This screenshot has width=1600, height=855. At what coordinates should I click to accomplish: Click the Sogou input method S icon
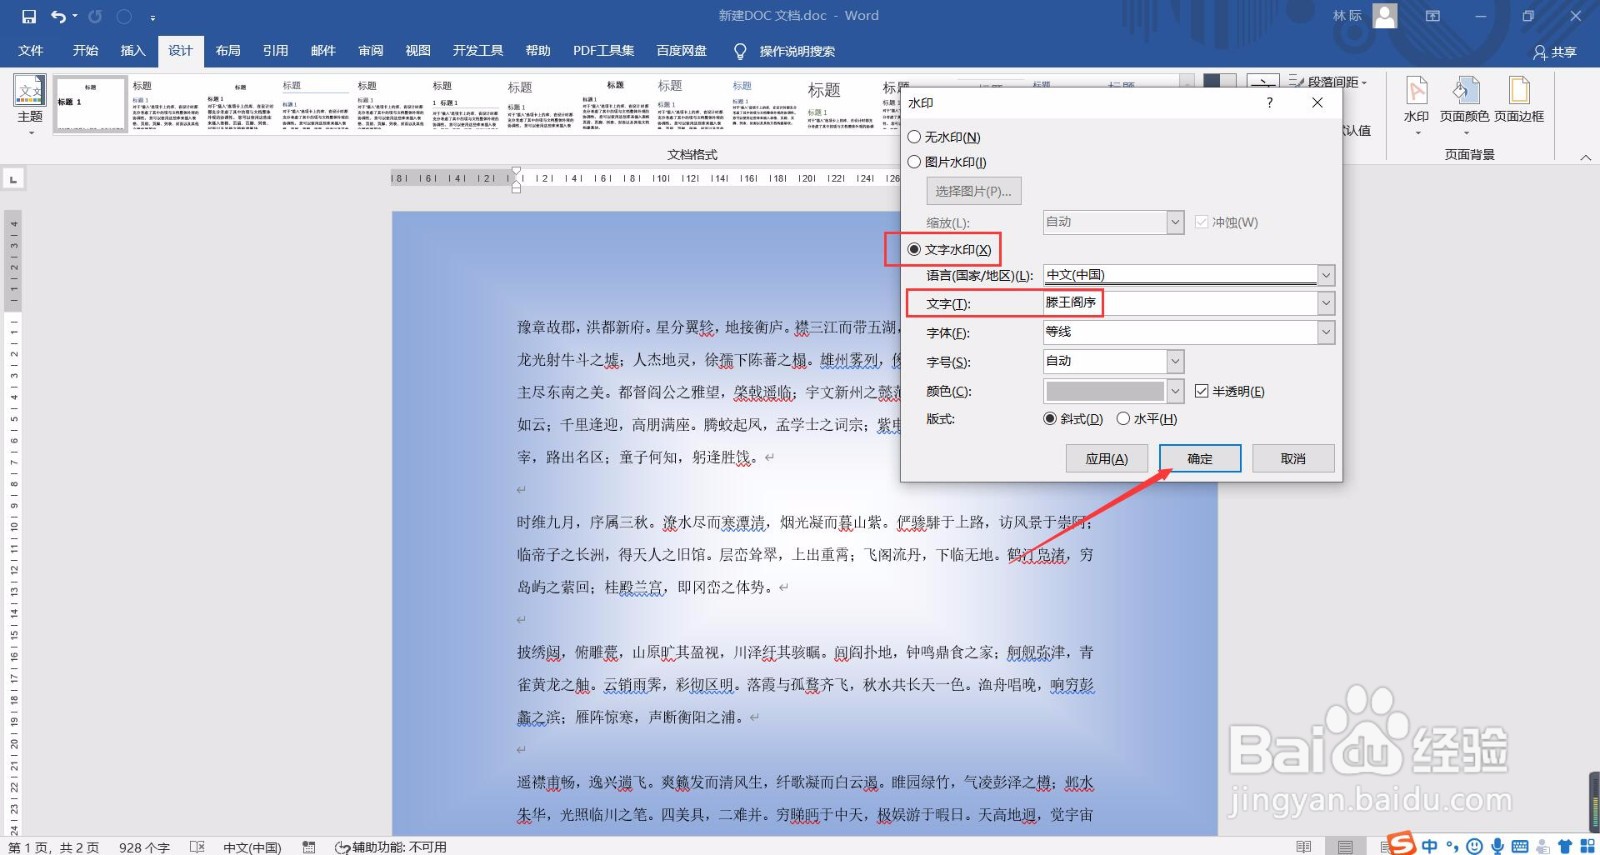pos(1403,844)
